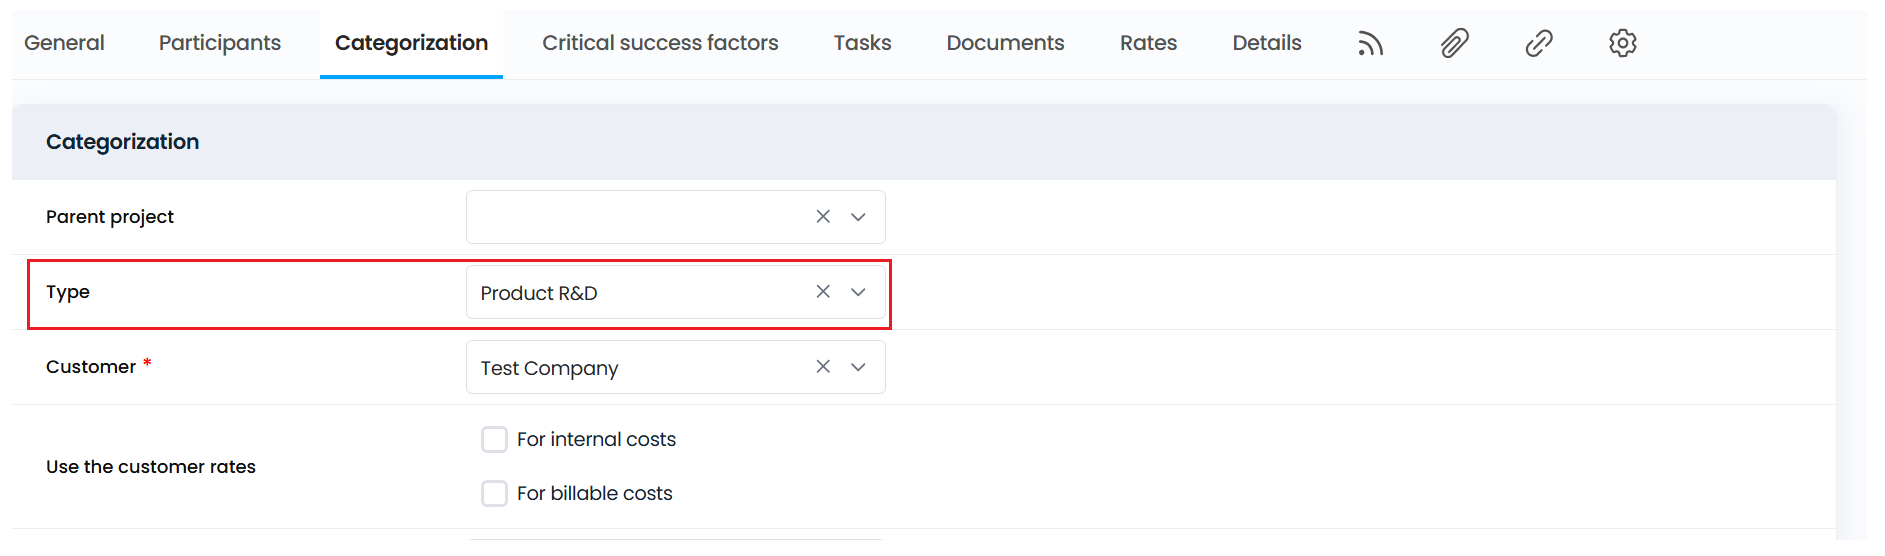Viewport: 1885px width, 556px height.
Task: Open the chain link icon tab
Action: pyautogui.click(x=1538, y=43)
